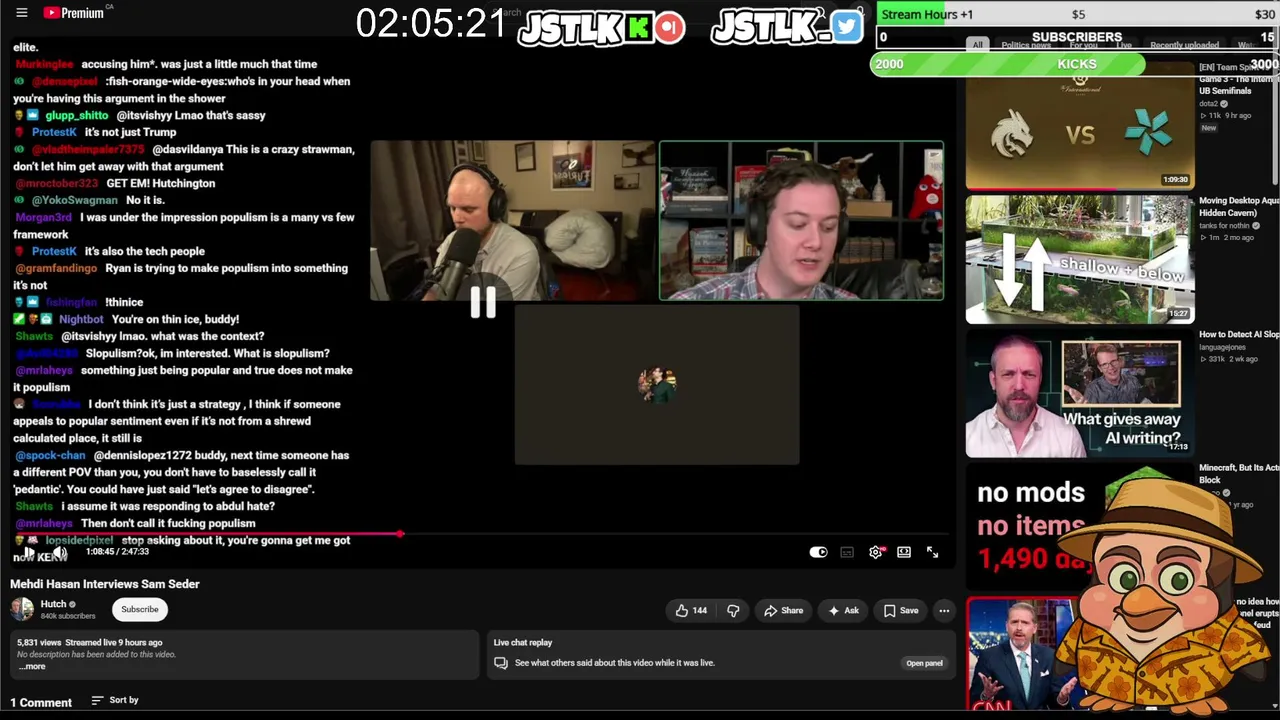Image resolution: width=1280 pixels, height=720 pixels.
Task: Click the 'Live chat replay' heading
Action: pos(523,643)
